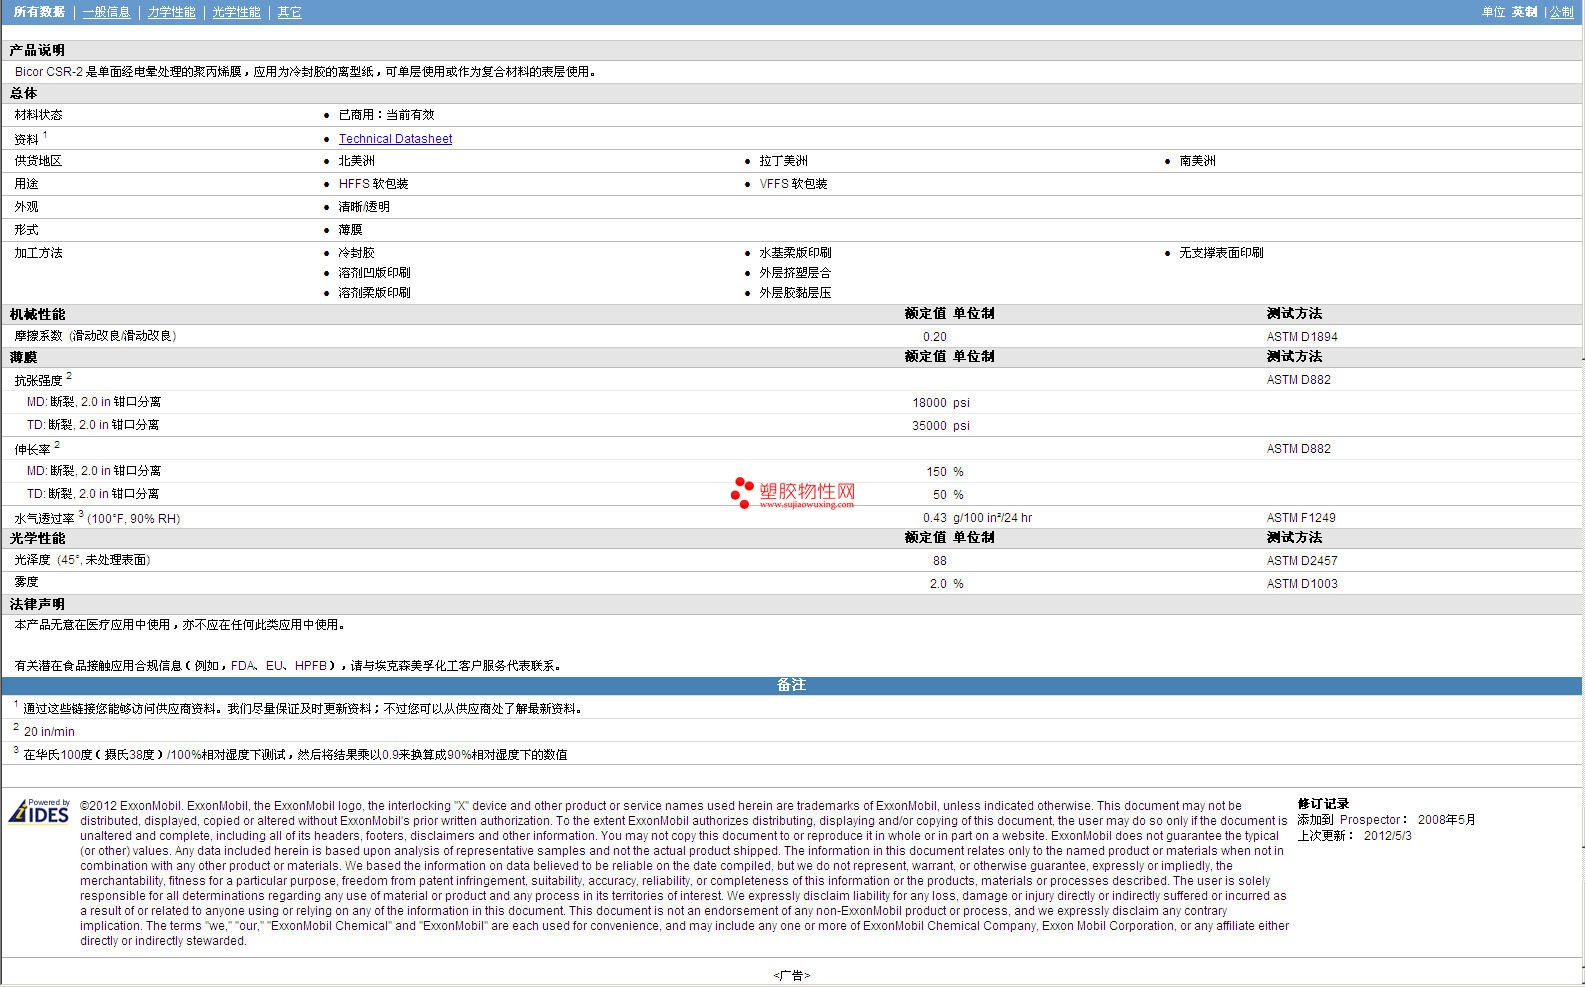Click the haze value 2.0 %
This screenshot has height=987, width=1585.
[x=946, y=584]
